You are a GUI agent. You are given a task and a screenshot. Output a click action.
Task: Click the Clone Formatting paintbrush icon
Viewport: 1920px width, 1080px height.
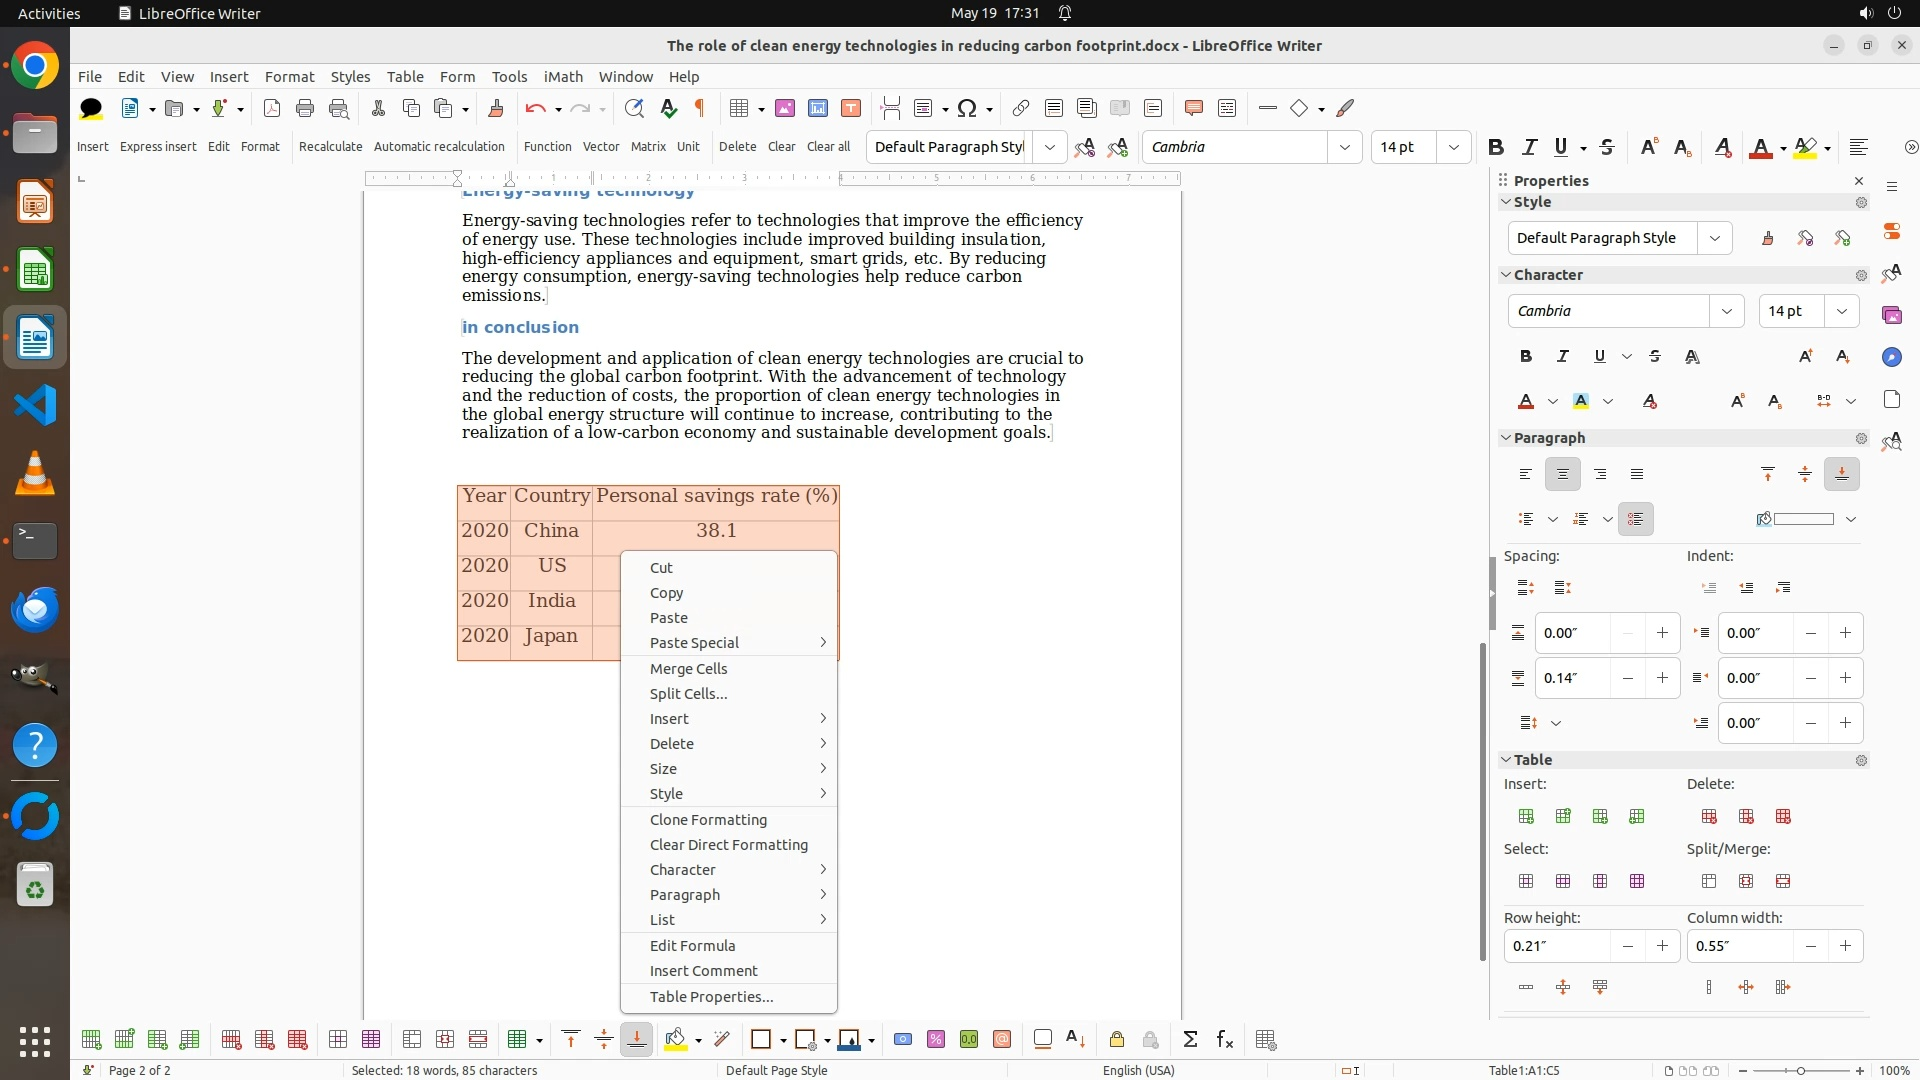(495, 108)
